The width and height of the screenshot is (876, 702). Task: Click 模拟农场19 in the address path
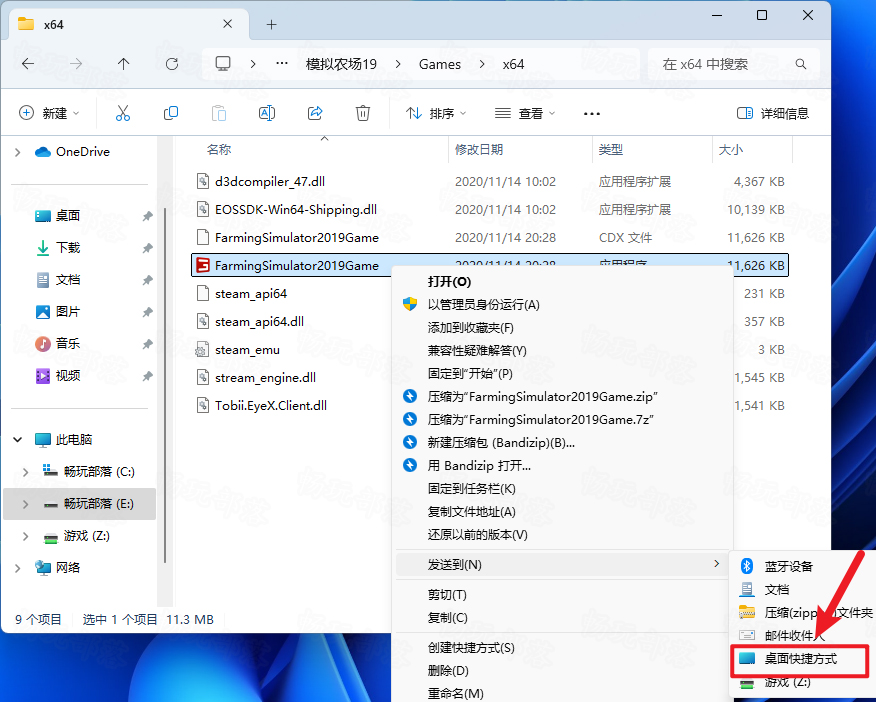341,64
